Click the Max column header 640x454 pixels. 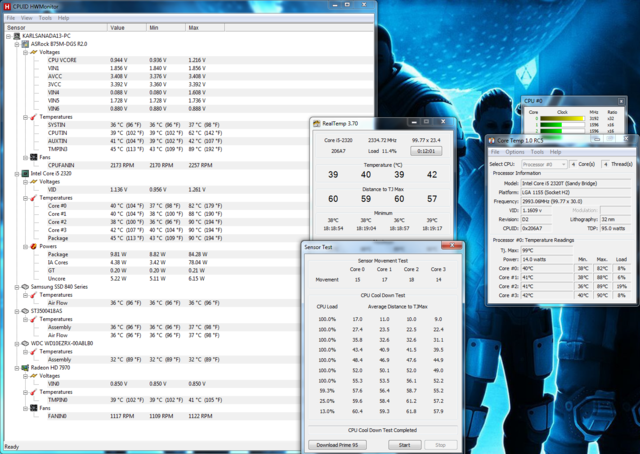[205, 27]
